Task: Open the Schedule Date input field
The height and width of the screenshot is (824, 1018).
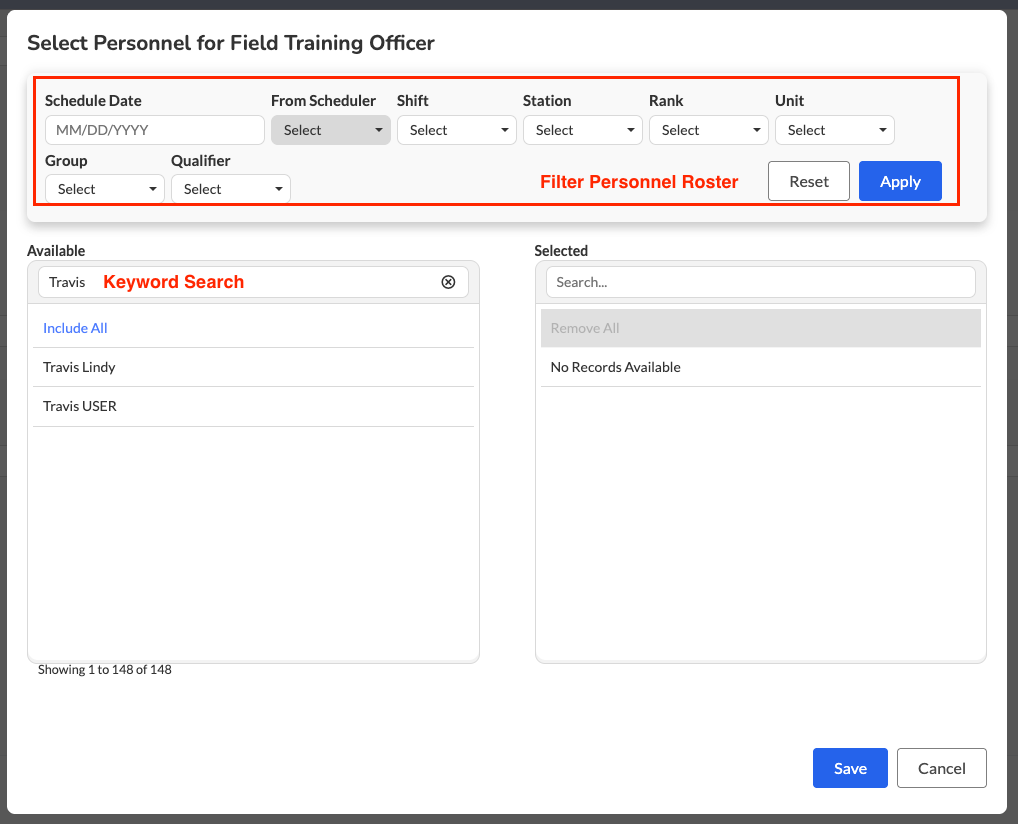Action: (155, 130)
